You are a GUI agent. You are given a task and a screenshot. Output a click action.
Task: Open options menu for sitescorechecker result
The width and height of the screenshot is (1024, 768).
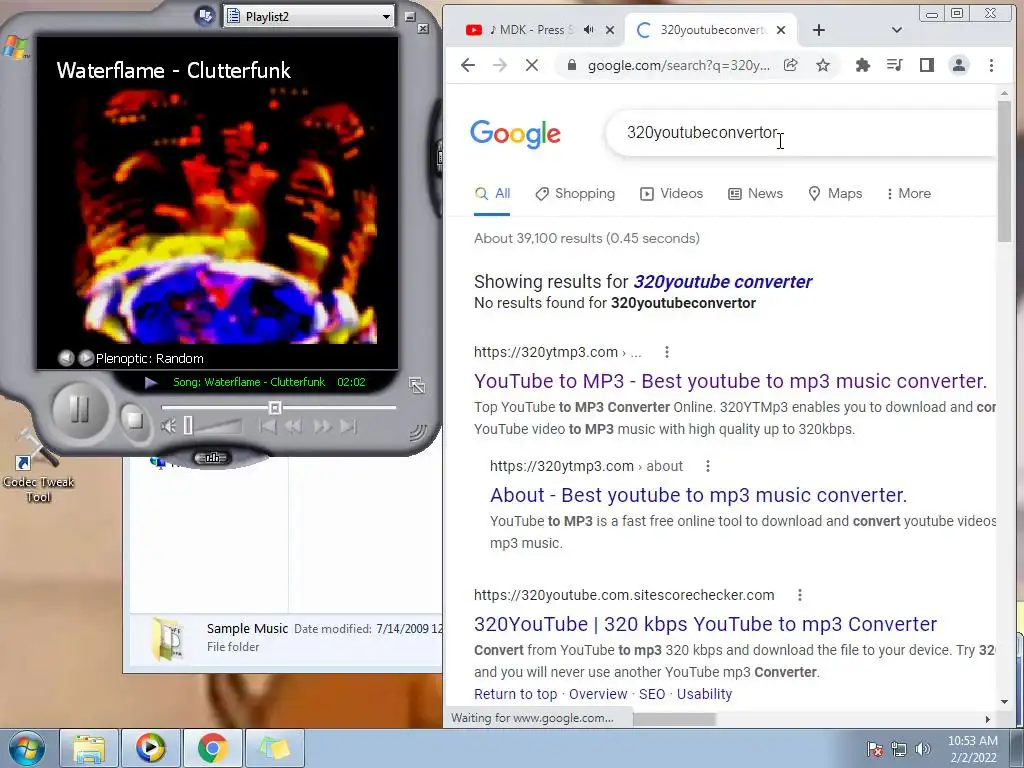800,595
